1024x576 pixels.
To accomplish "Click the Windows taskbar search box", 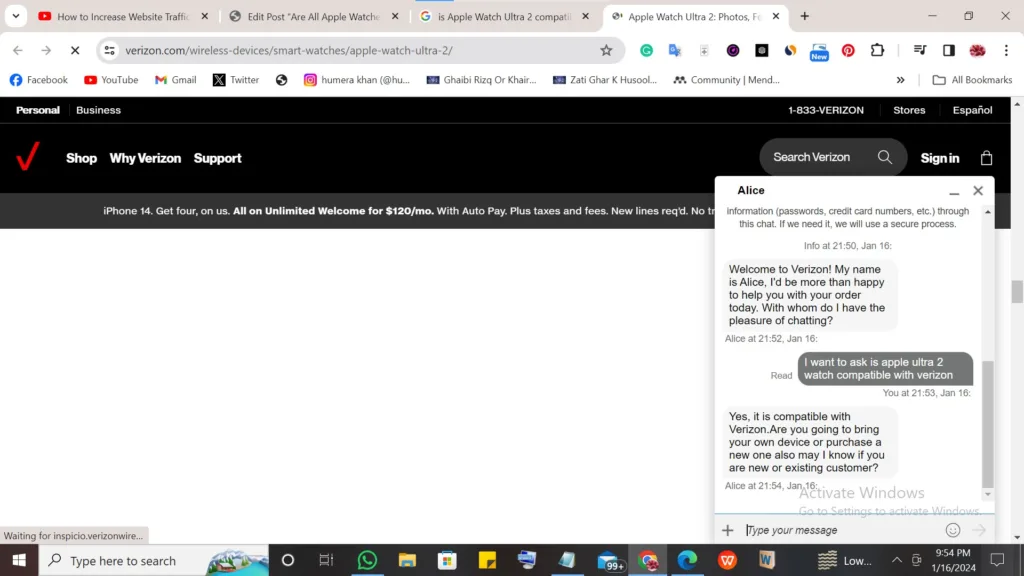I will click(x=154, y=560).
